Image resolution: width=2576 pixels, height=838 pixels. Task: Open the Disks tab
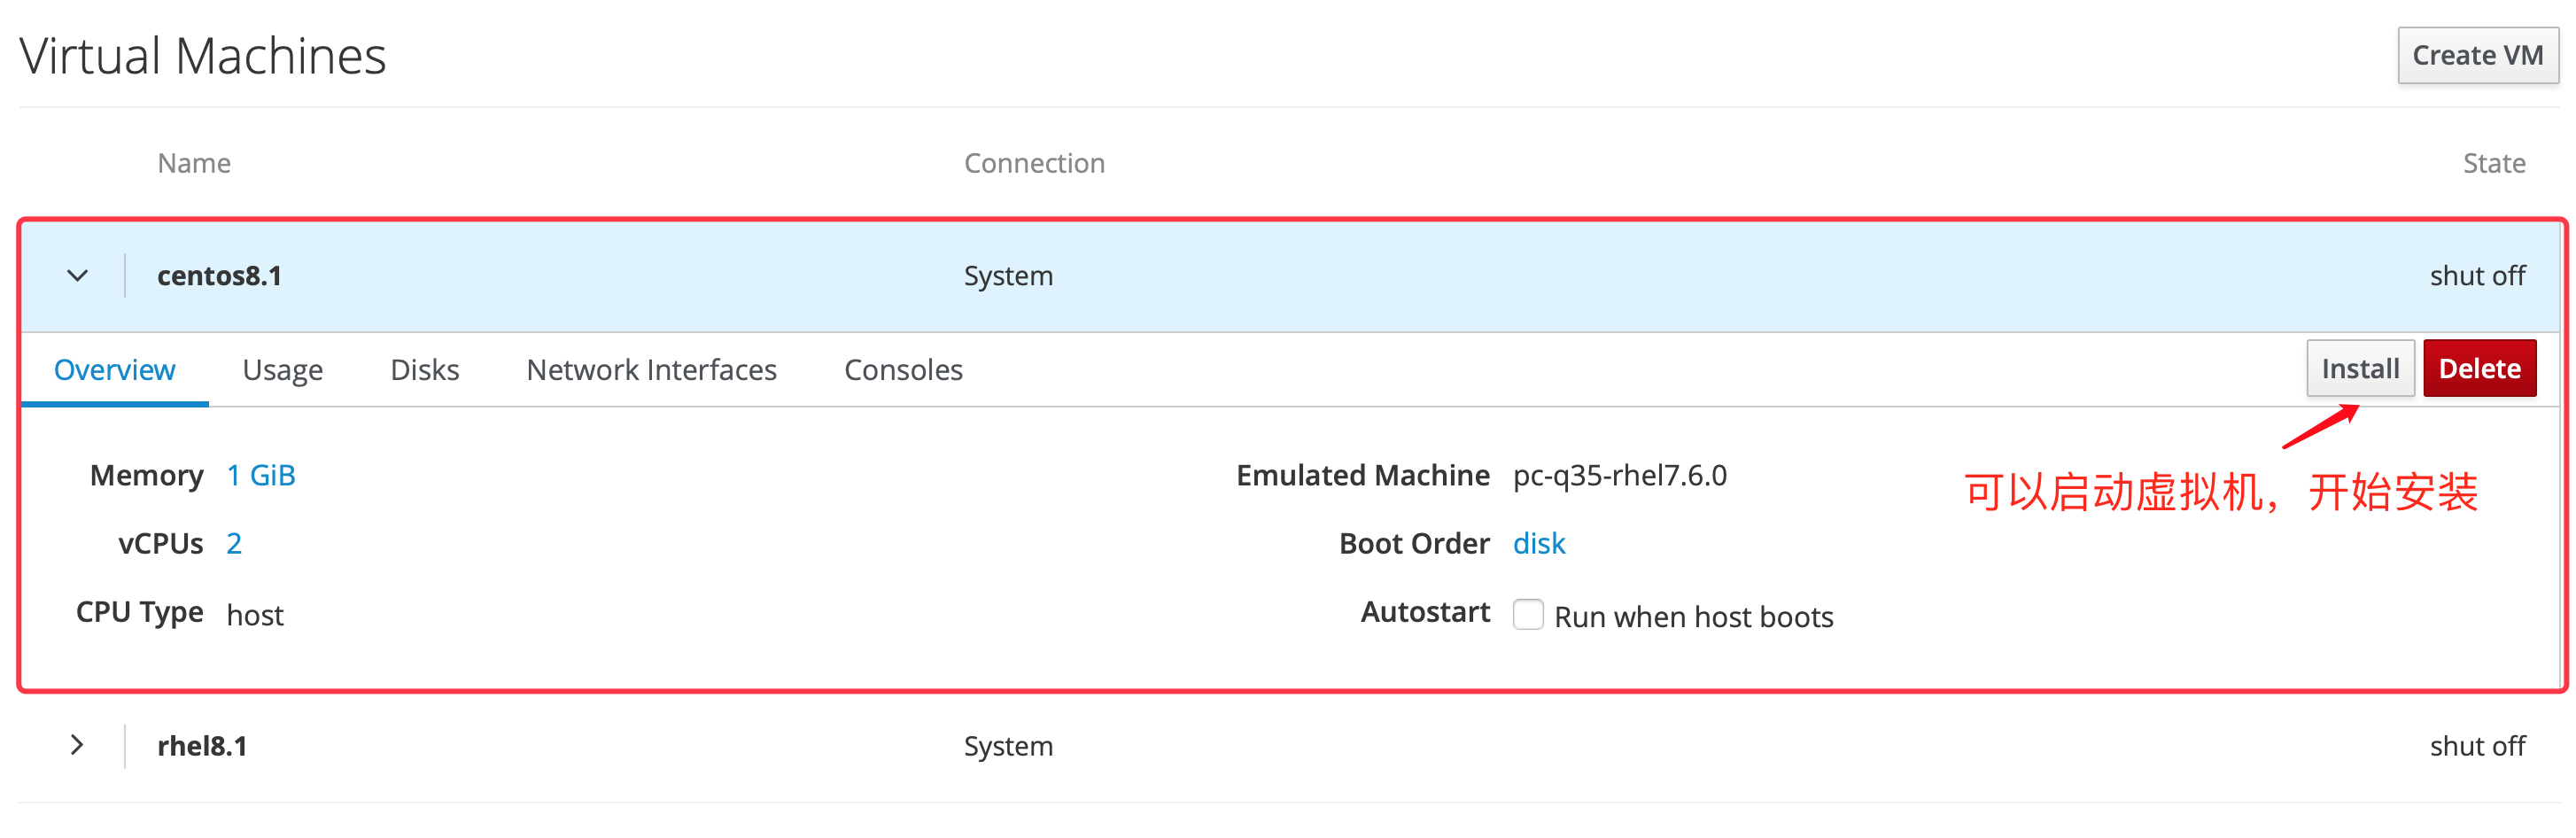(424, 370)
